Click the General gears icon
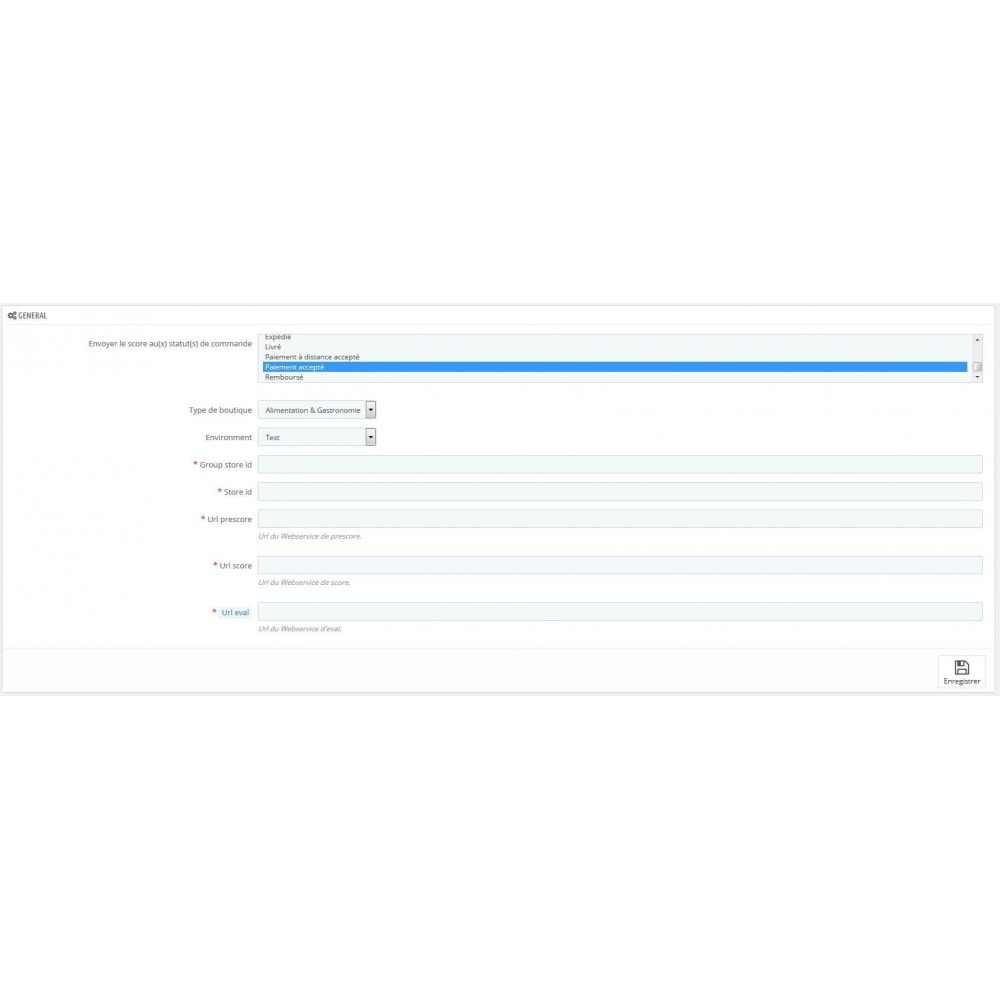Screen dimensions: 1000x1000 [x=12, y=316]
